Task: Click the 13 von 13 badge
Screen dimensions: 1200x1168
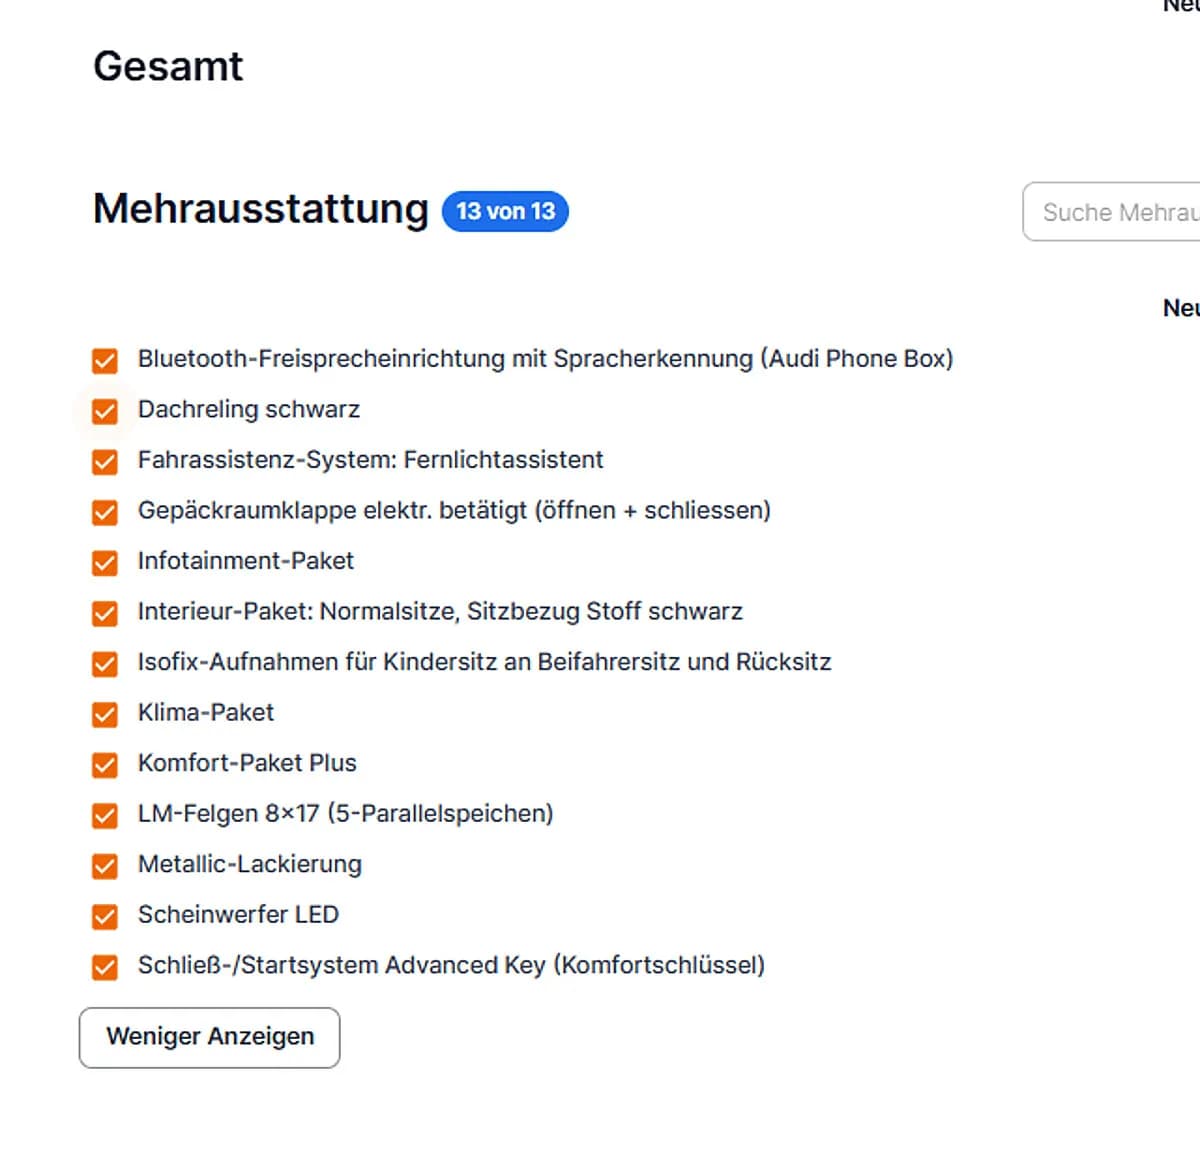Action: point(505,211)
